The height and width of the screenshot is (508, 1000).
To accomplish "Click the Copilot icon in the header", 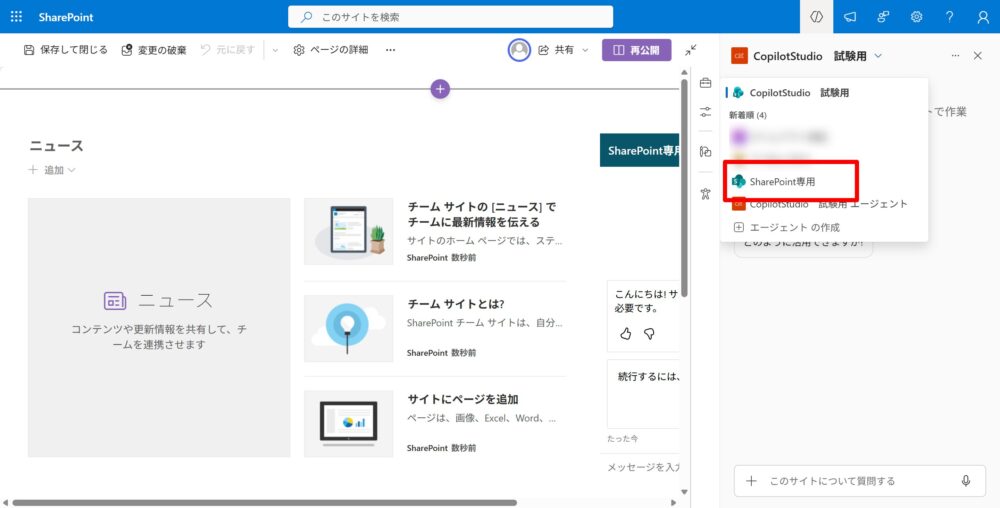I will click(x=817, y=17).
